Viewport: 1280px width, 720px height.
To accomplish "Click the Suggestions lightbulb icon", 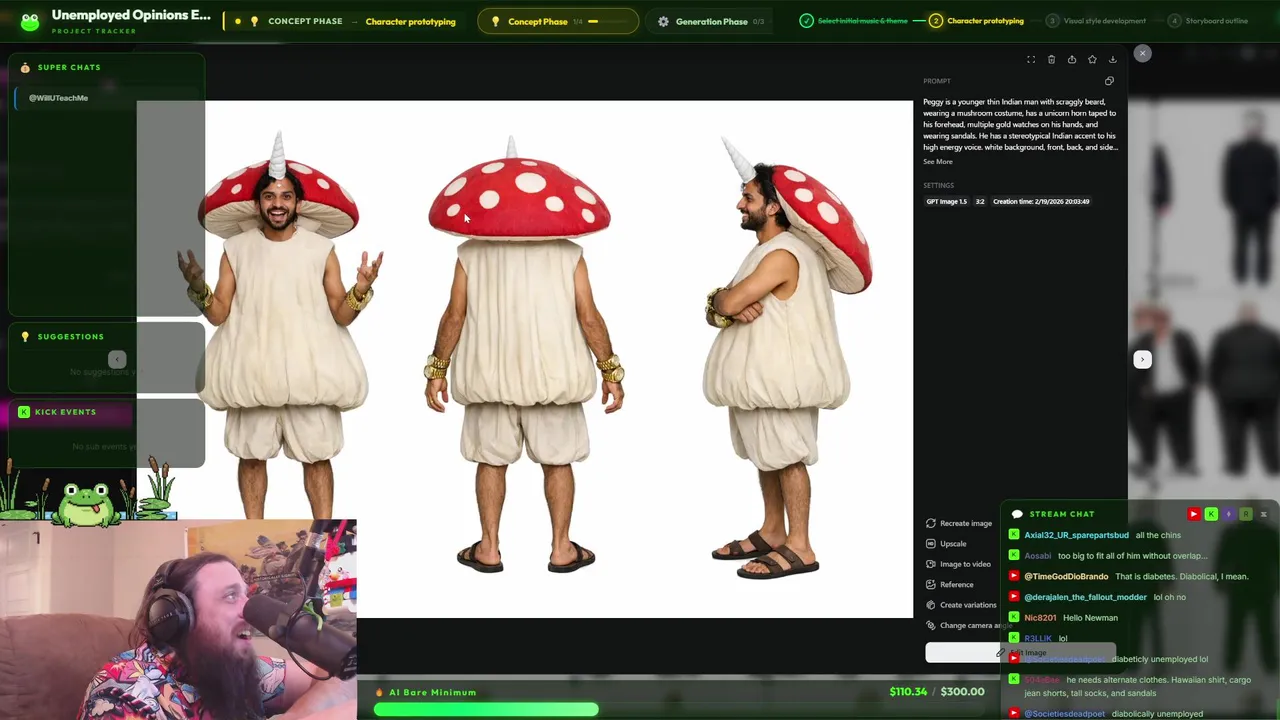I will (x=25, y=337).
